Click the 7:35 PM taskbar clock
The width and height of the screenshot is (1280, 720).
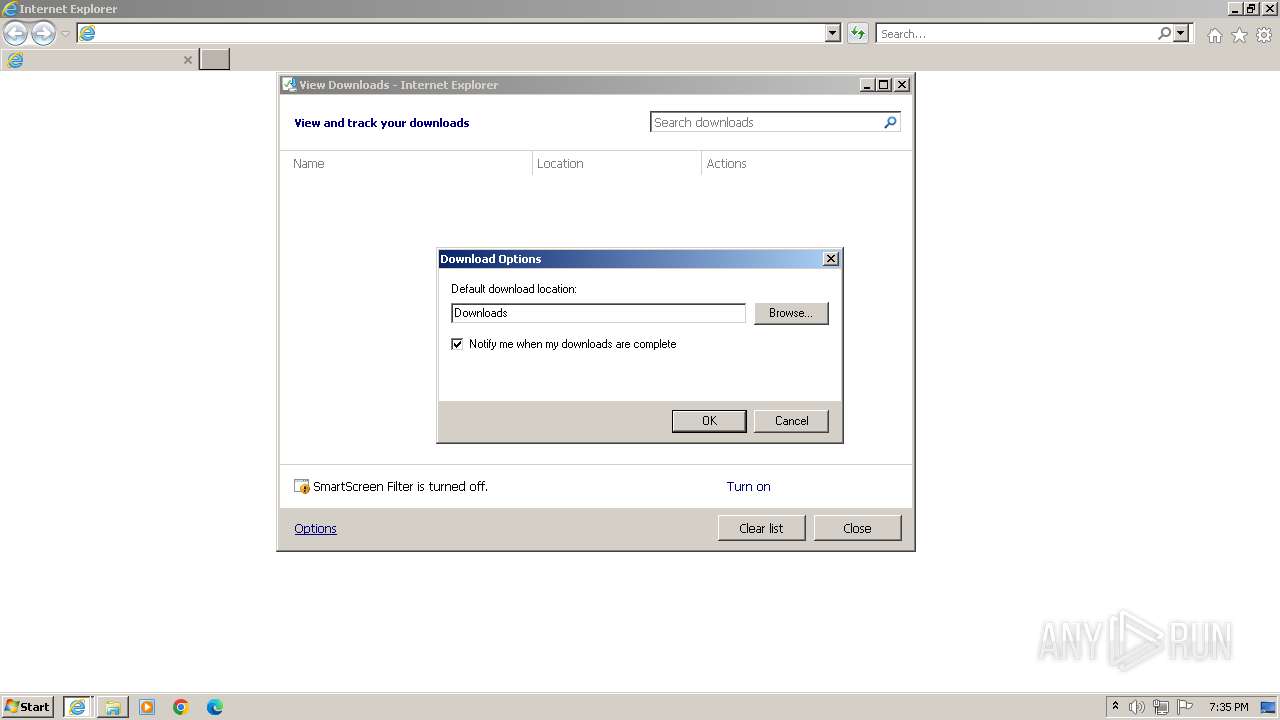point(1228,707)
